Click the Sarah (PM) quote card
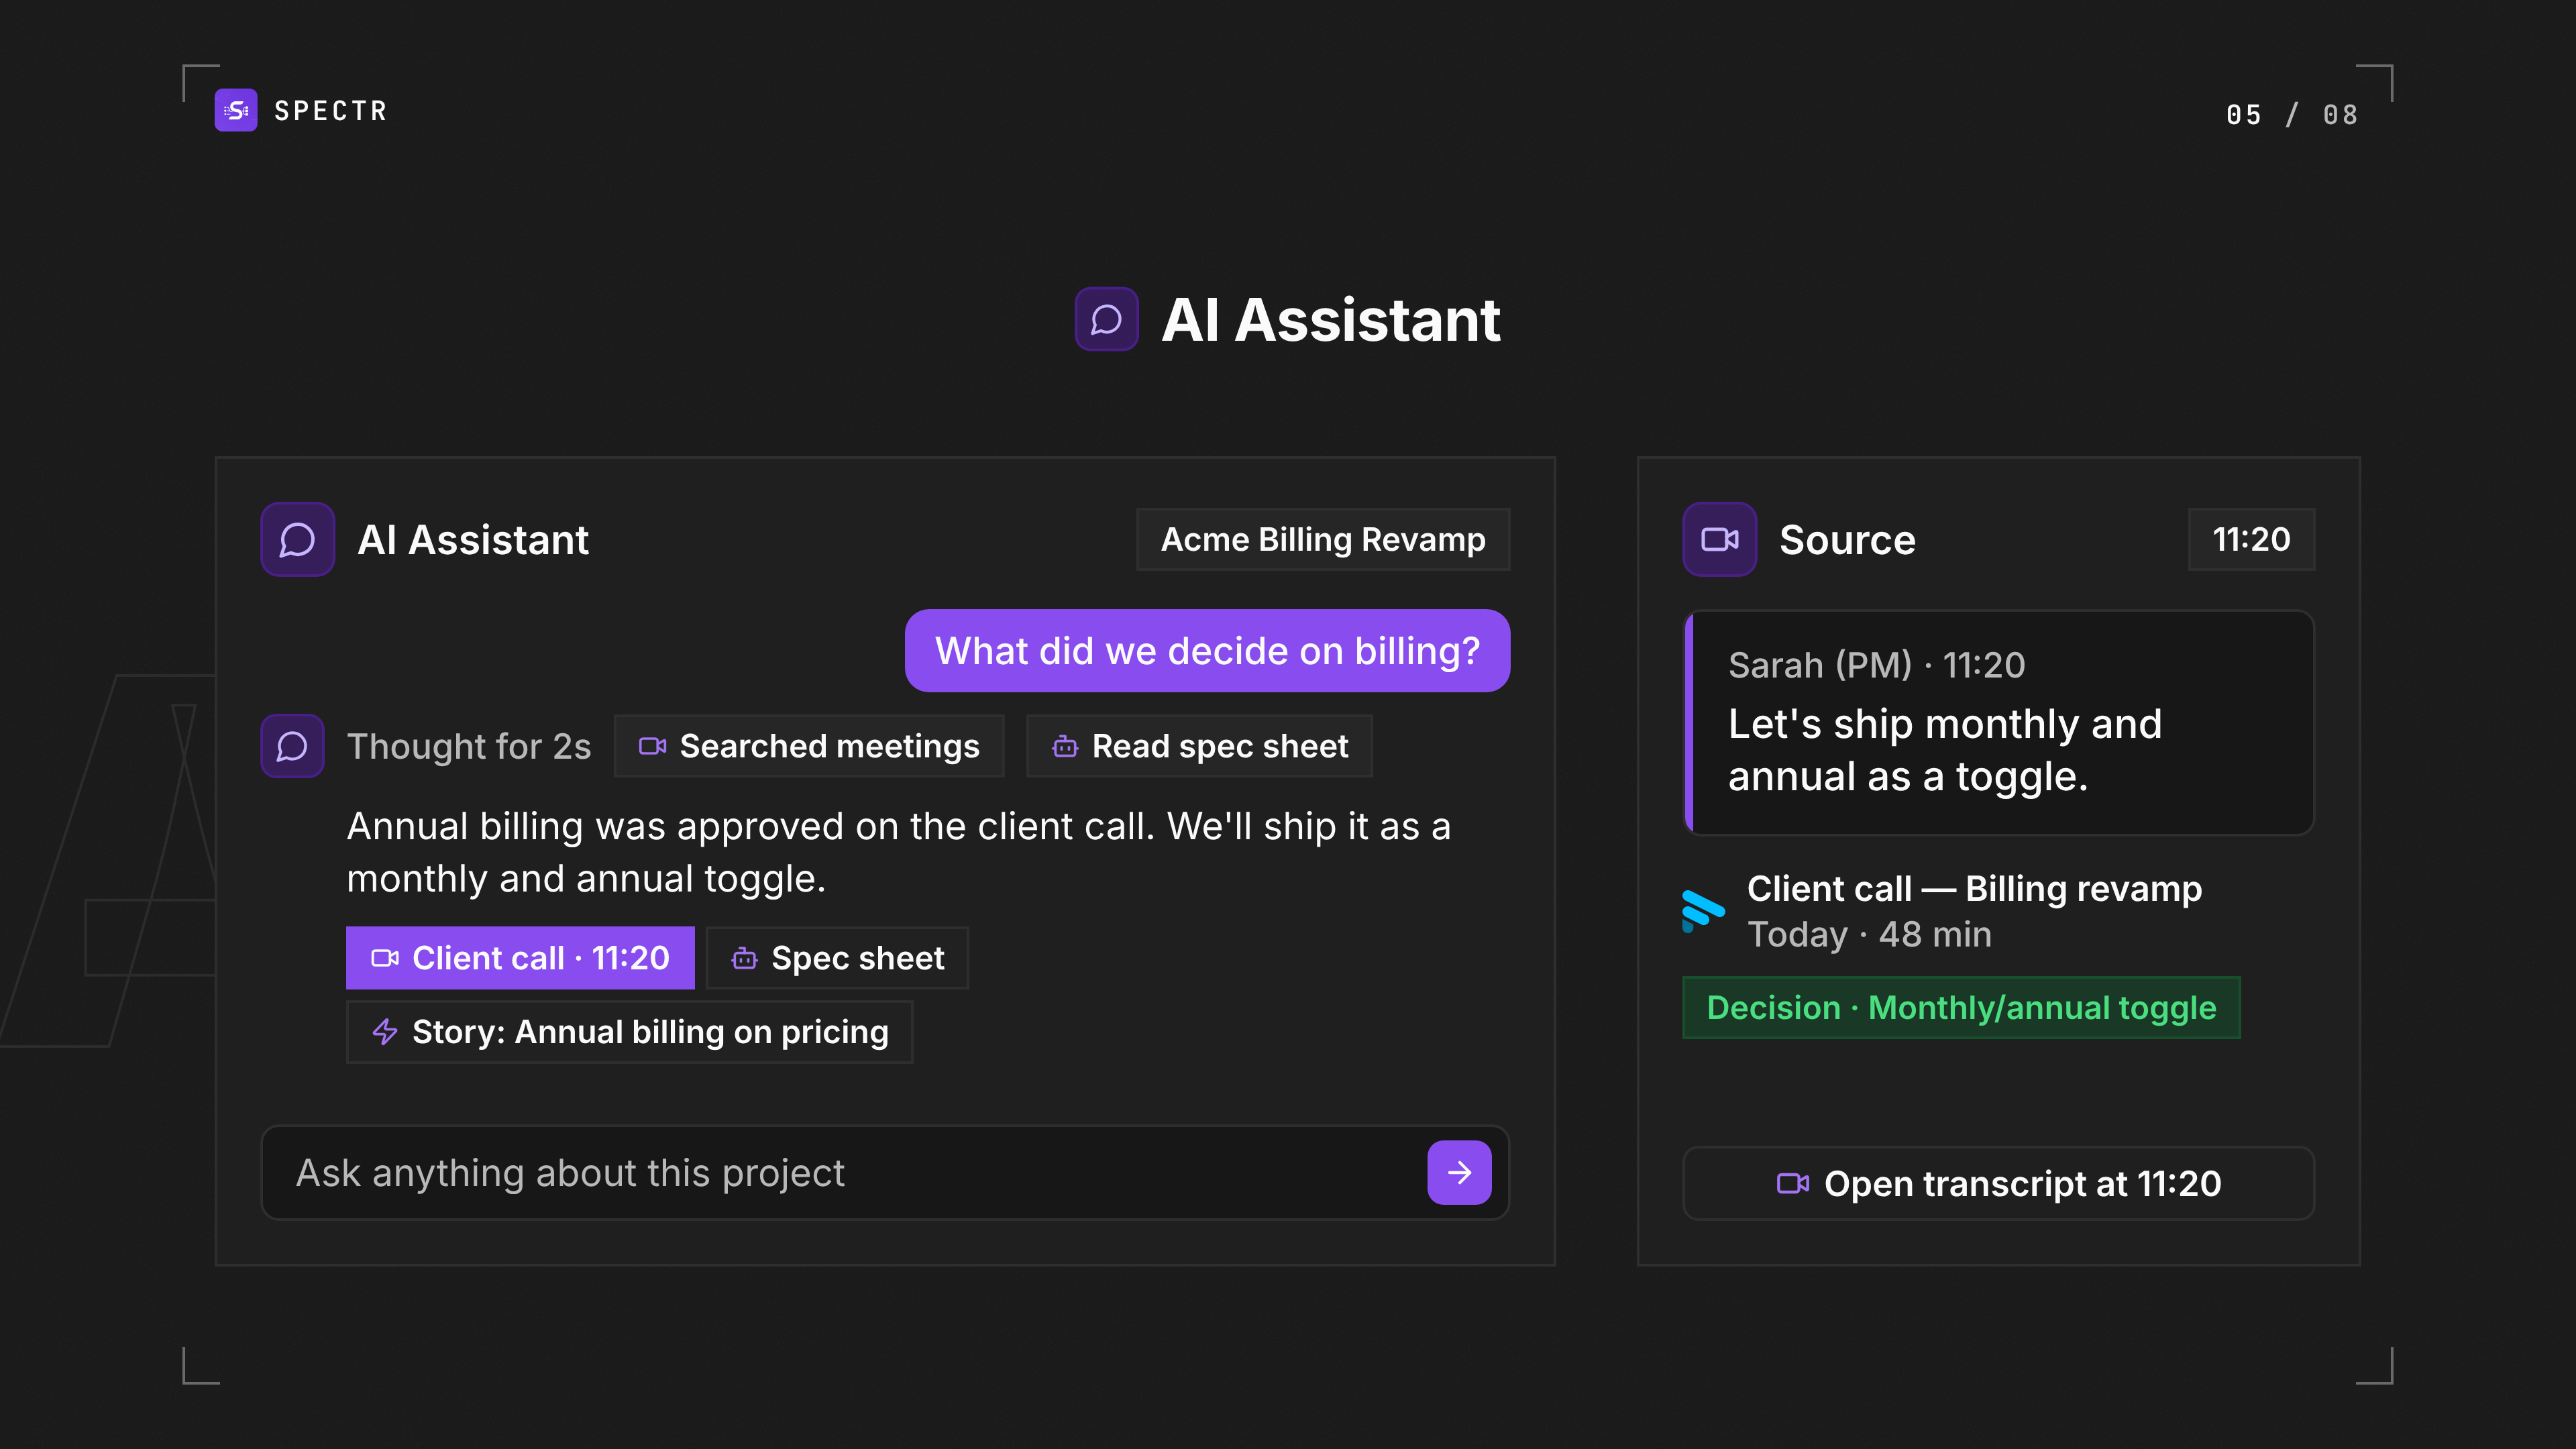Screen dimensions: 2576x1449 [1998, 722]
